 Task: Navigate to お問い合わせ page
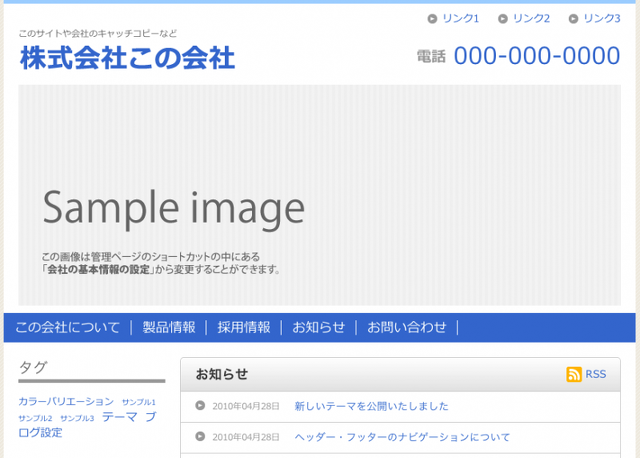tap(407, 327)
